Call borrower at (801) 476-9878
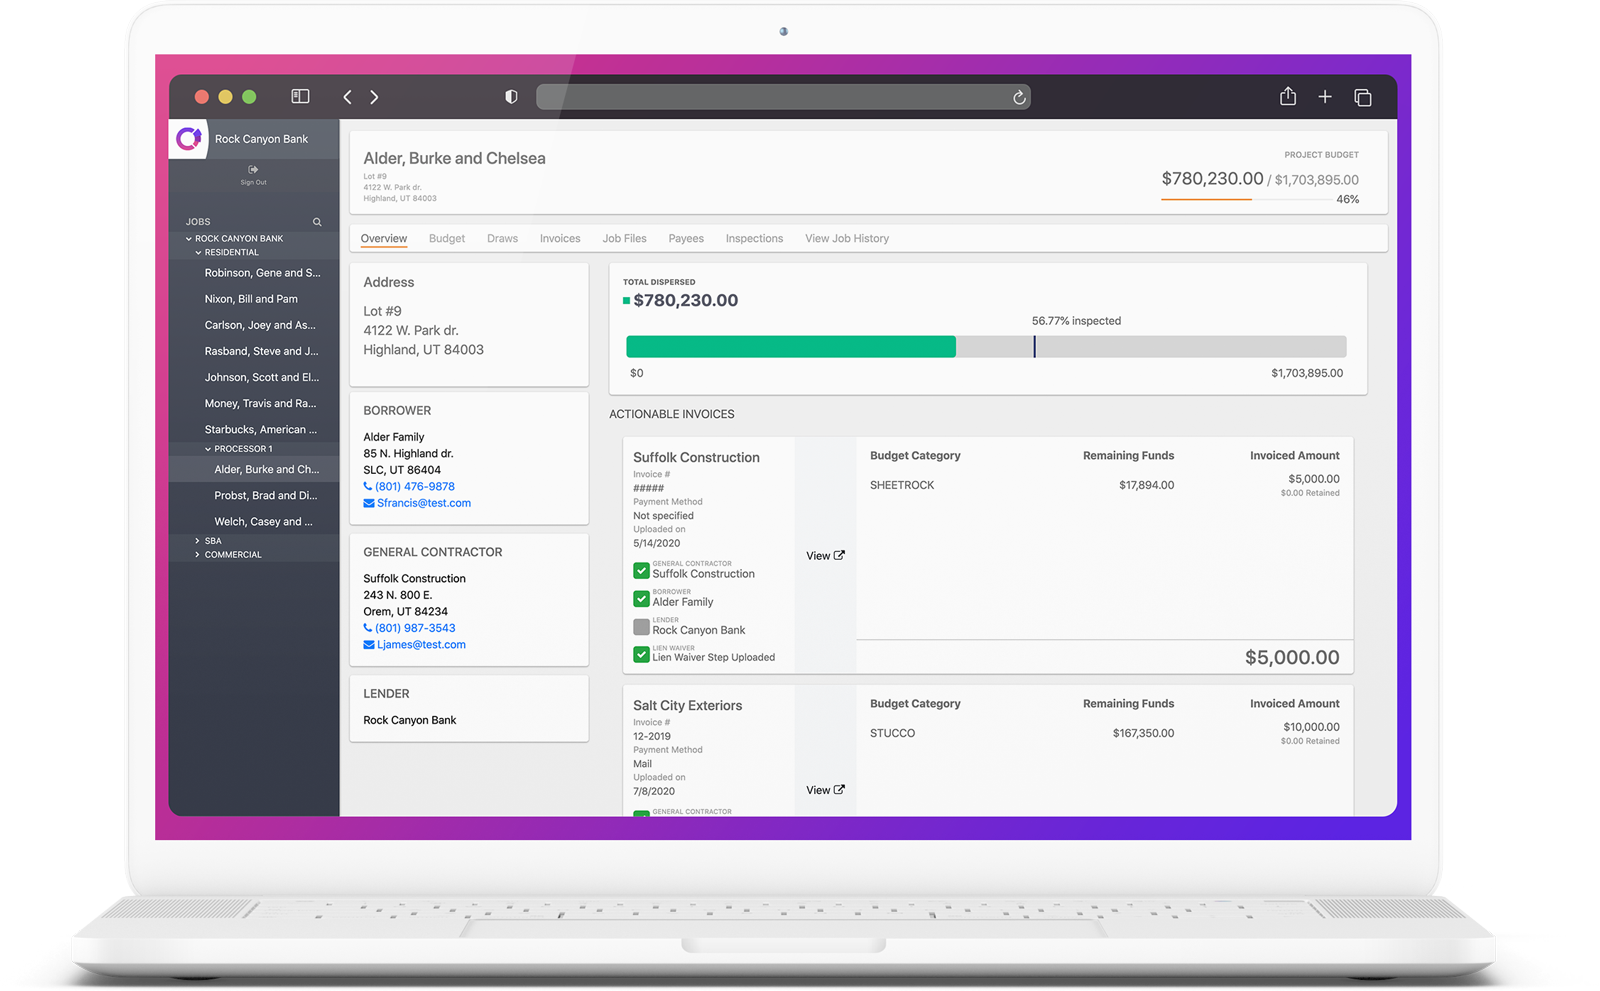The width and height of the screenshot is (1600, 991). (415, 487)
